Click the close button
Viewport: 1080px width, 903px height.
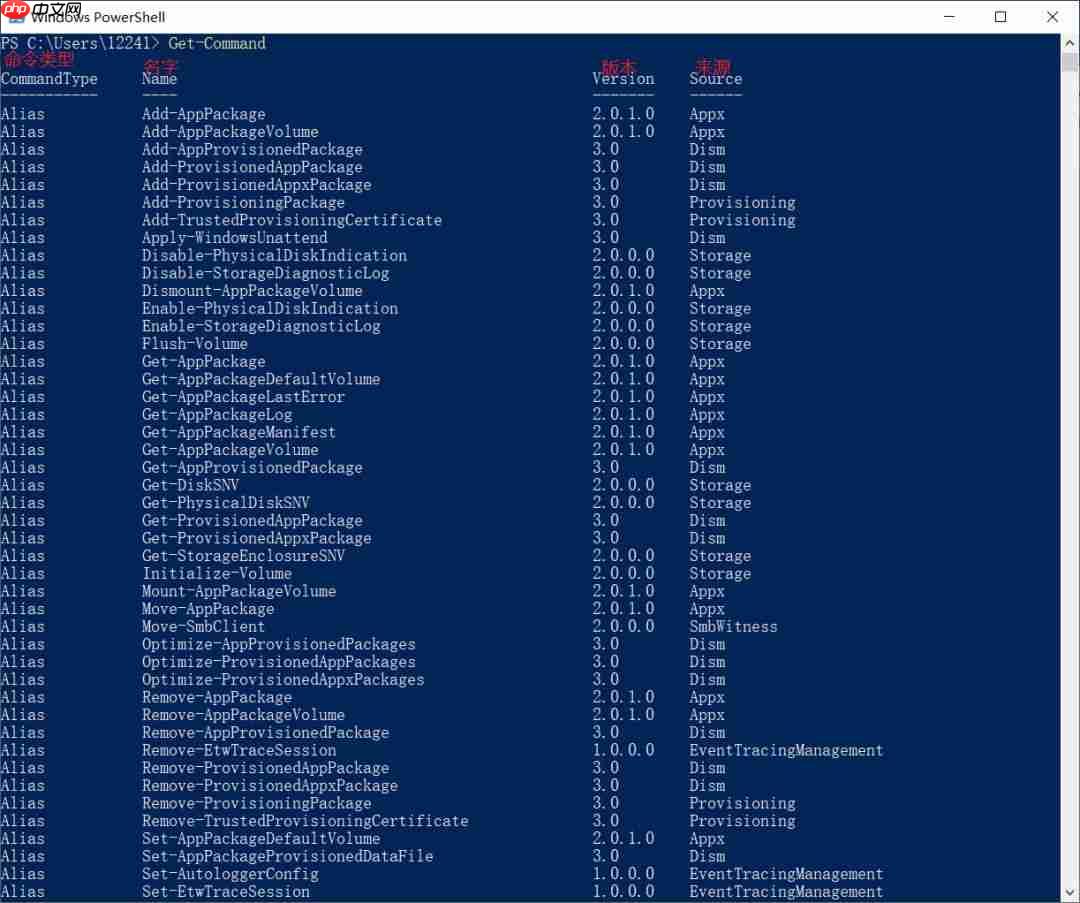[1053, 16]
